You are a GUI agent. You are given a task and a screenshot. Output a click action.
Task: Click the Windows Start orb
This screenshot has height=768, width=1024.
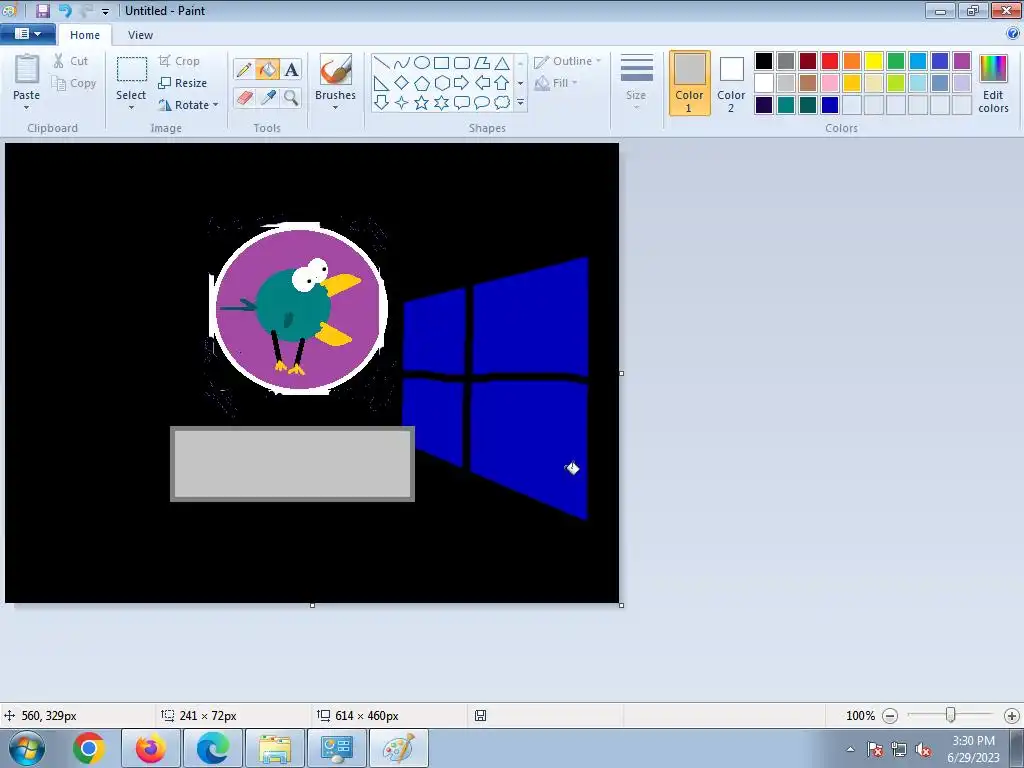tap(27, 748)
